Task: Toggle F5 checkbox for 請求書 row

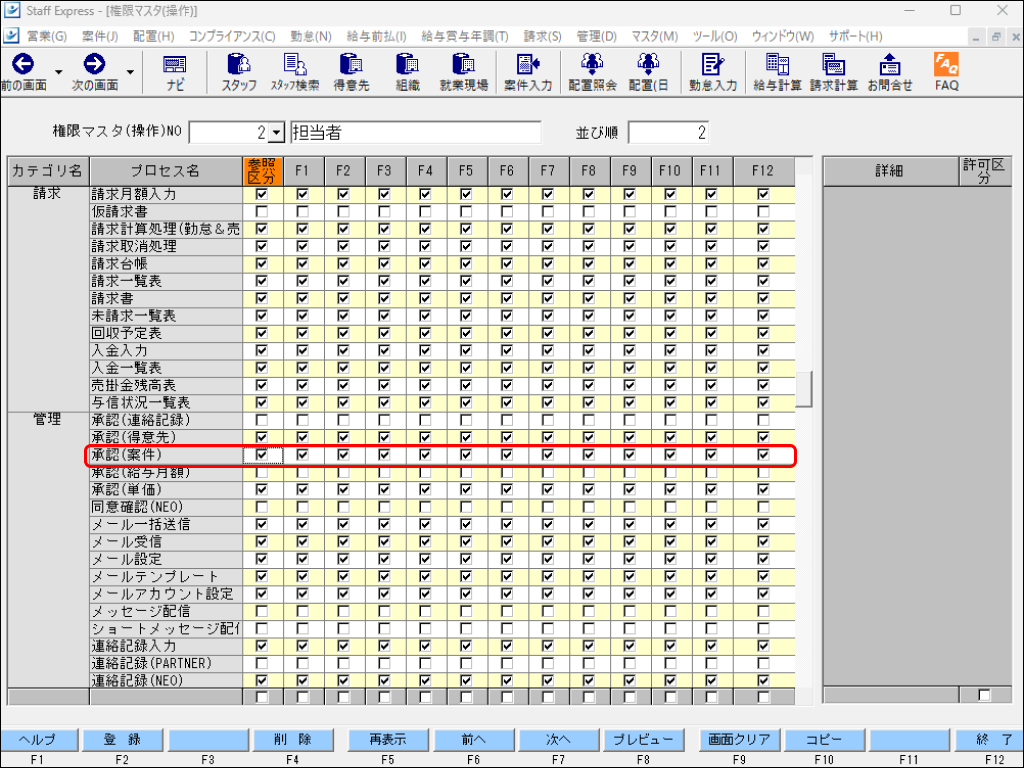Action: point(466,298)
